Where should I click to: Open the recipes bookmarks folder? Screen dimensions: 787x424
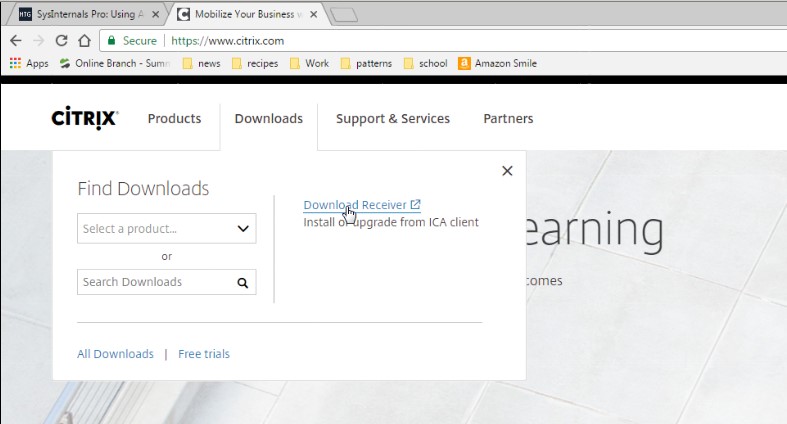pyautogui.click(x=255, y=63)
